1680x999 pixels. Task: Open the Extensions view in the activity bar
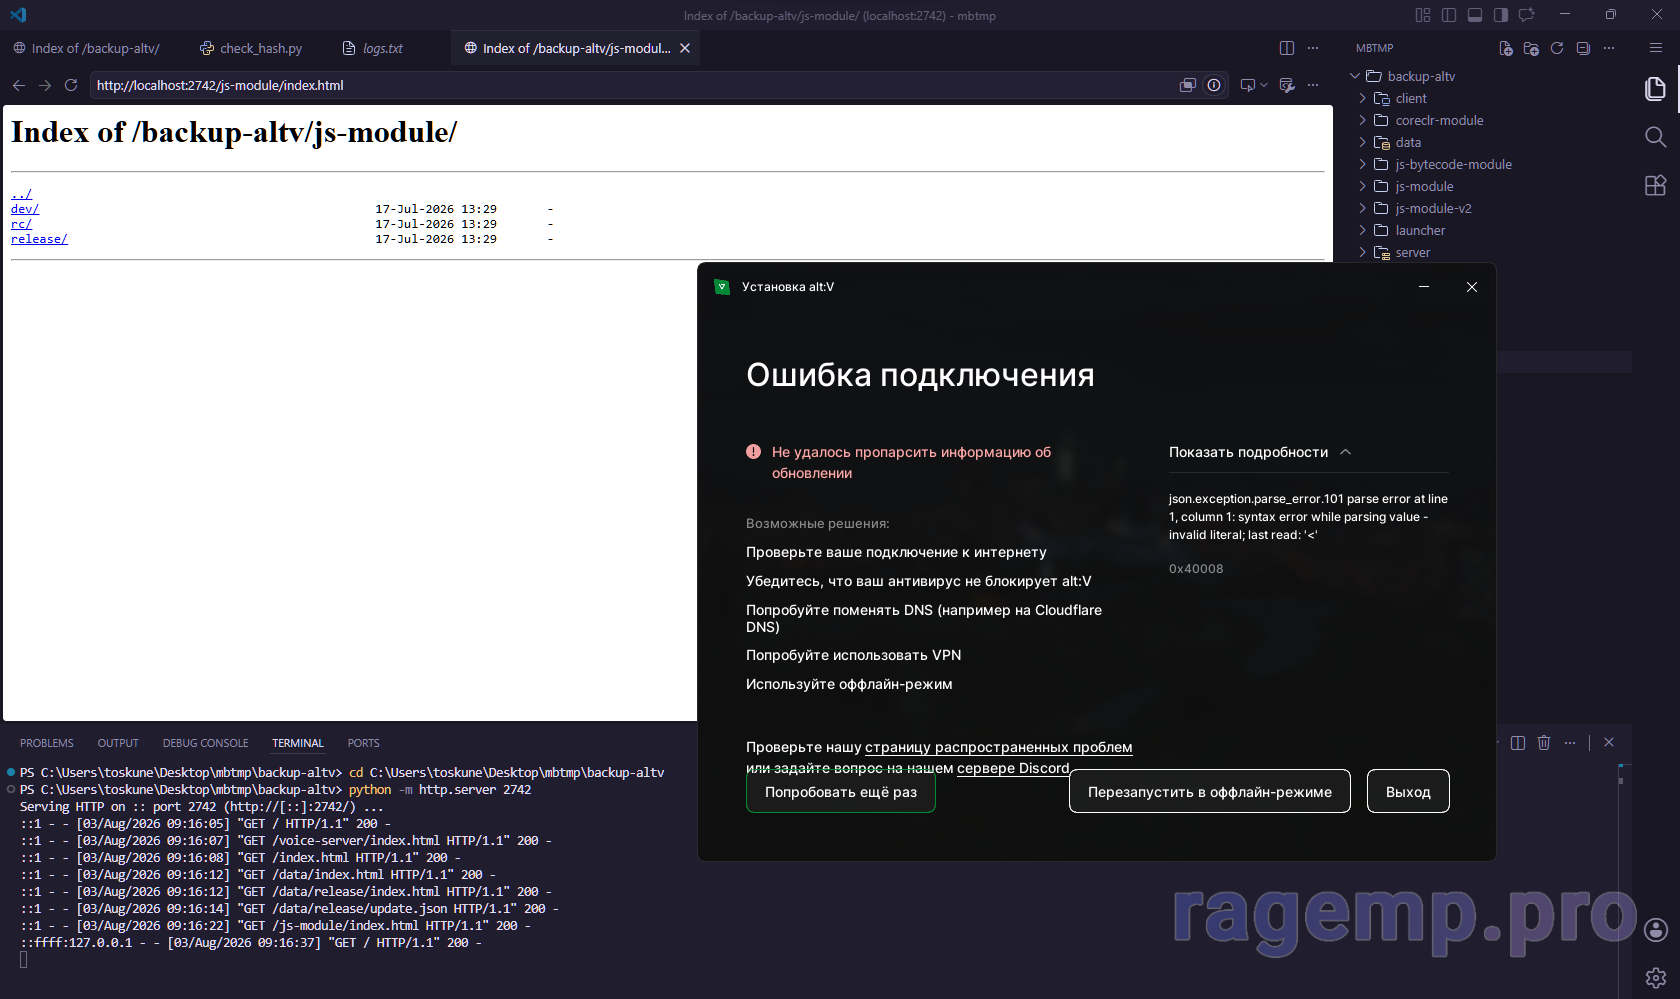pos(1656,185)
